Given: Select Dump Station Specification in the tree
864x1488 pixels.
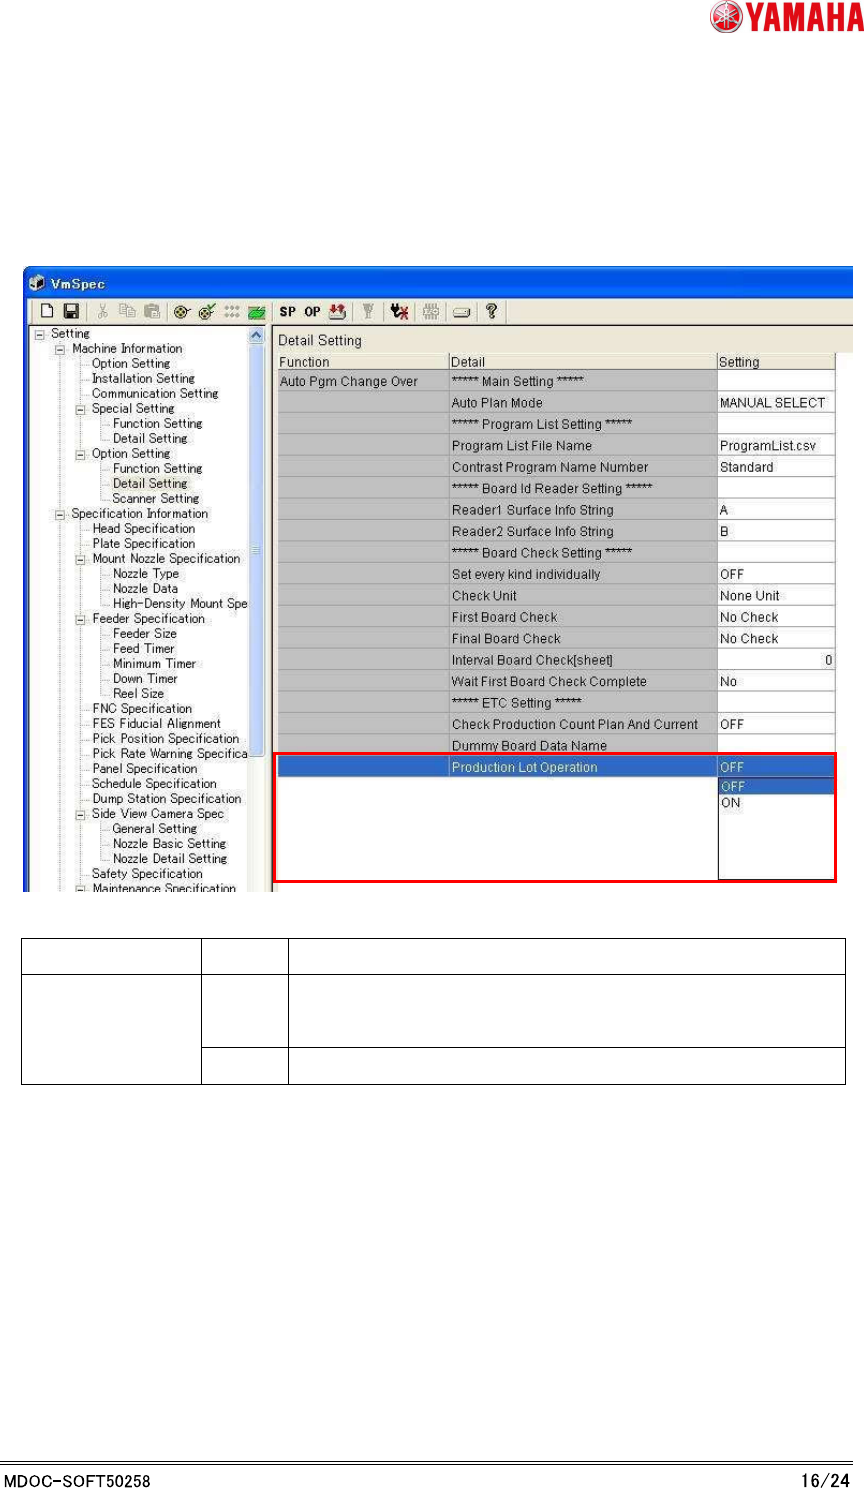Looking at the screenshot, I should point(167,799).
